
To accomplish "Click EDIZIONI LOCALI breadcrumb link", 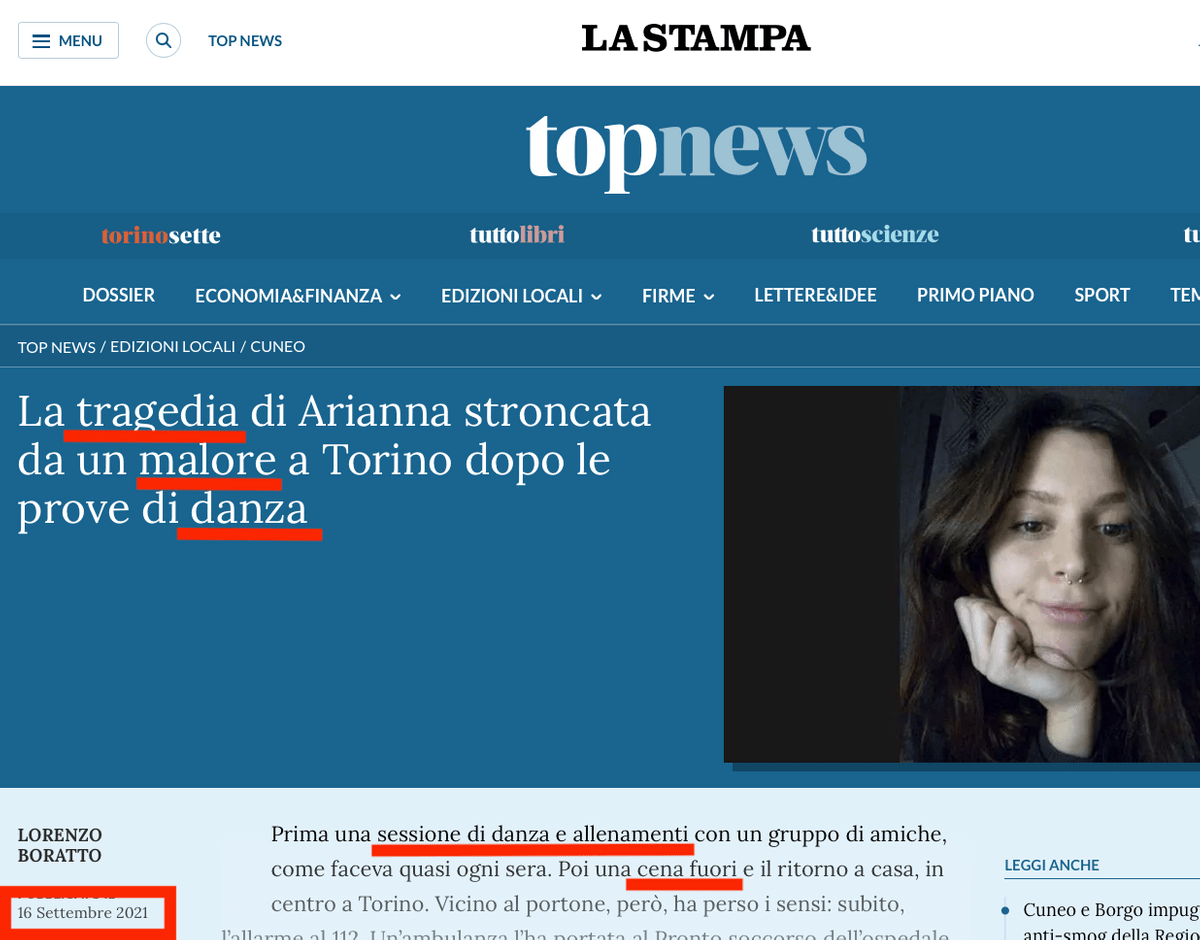I will pos(172,347).
